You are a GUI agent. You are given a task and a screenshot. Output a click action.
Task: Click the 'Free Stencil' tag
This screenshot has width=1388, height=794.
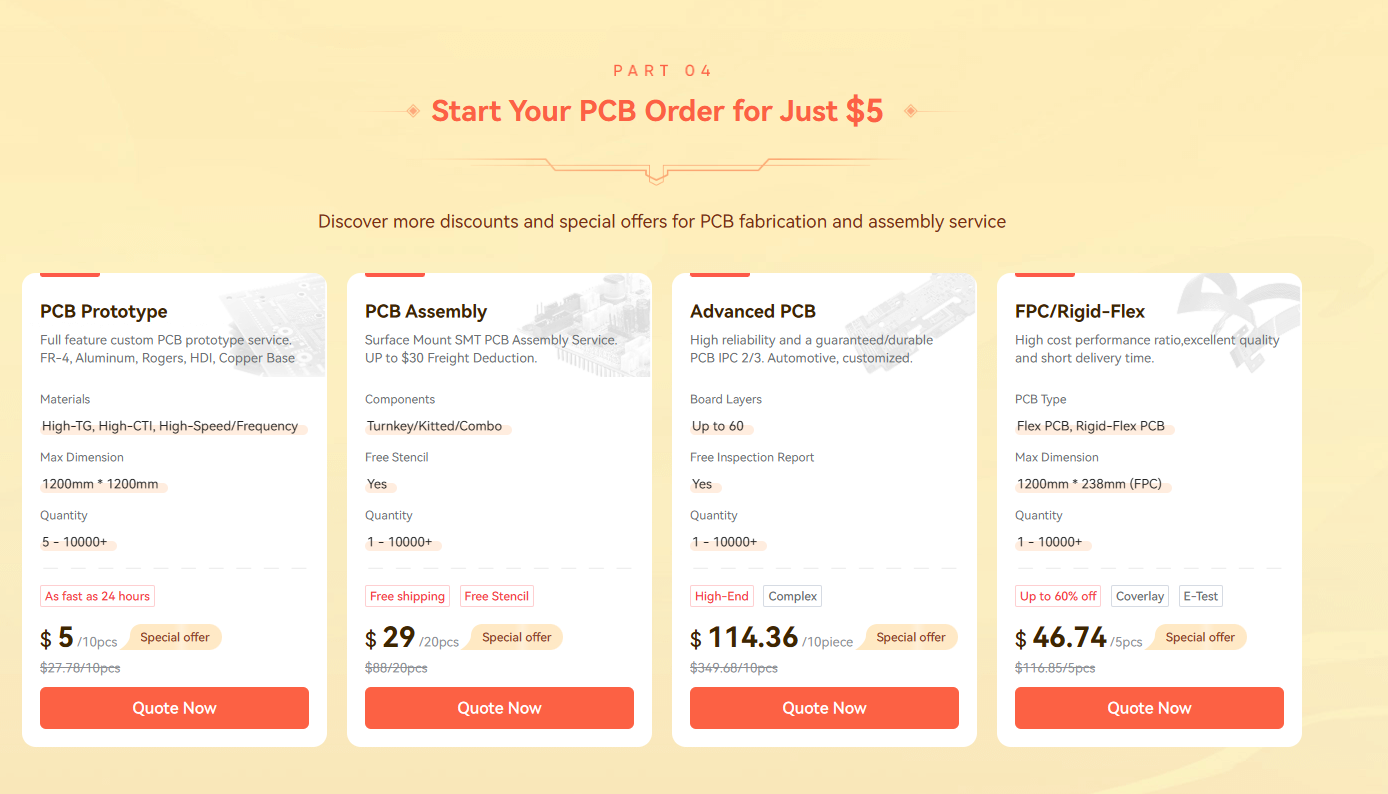[x=497, y=596]
